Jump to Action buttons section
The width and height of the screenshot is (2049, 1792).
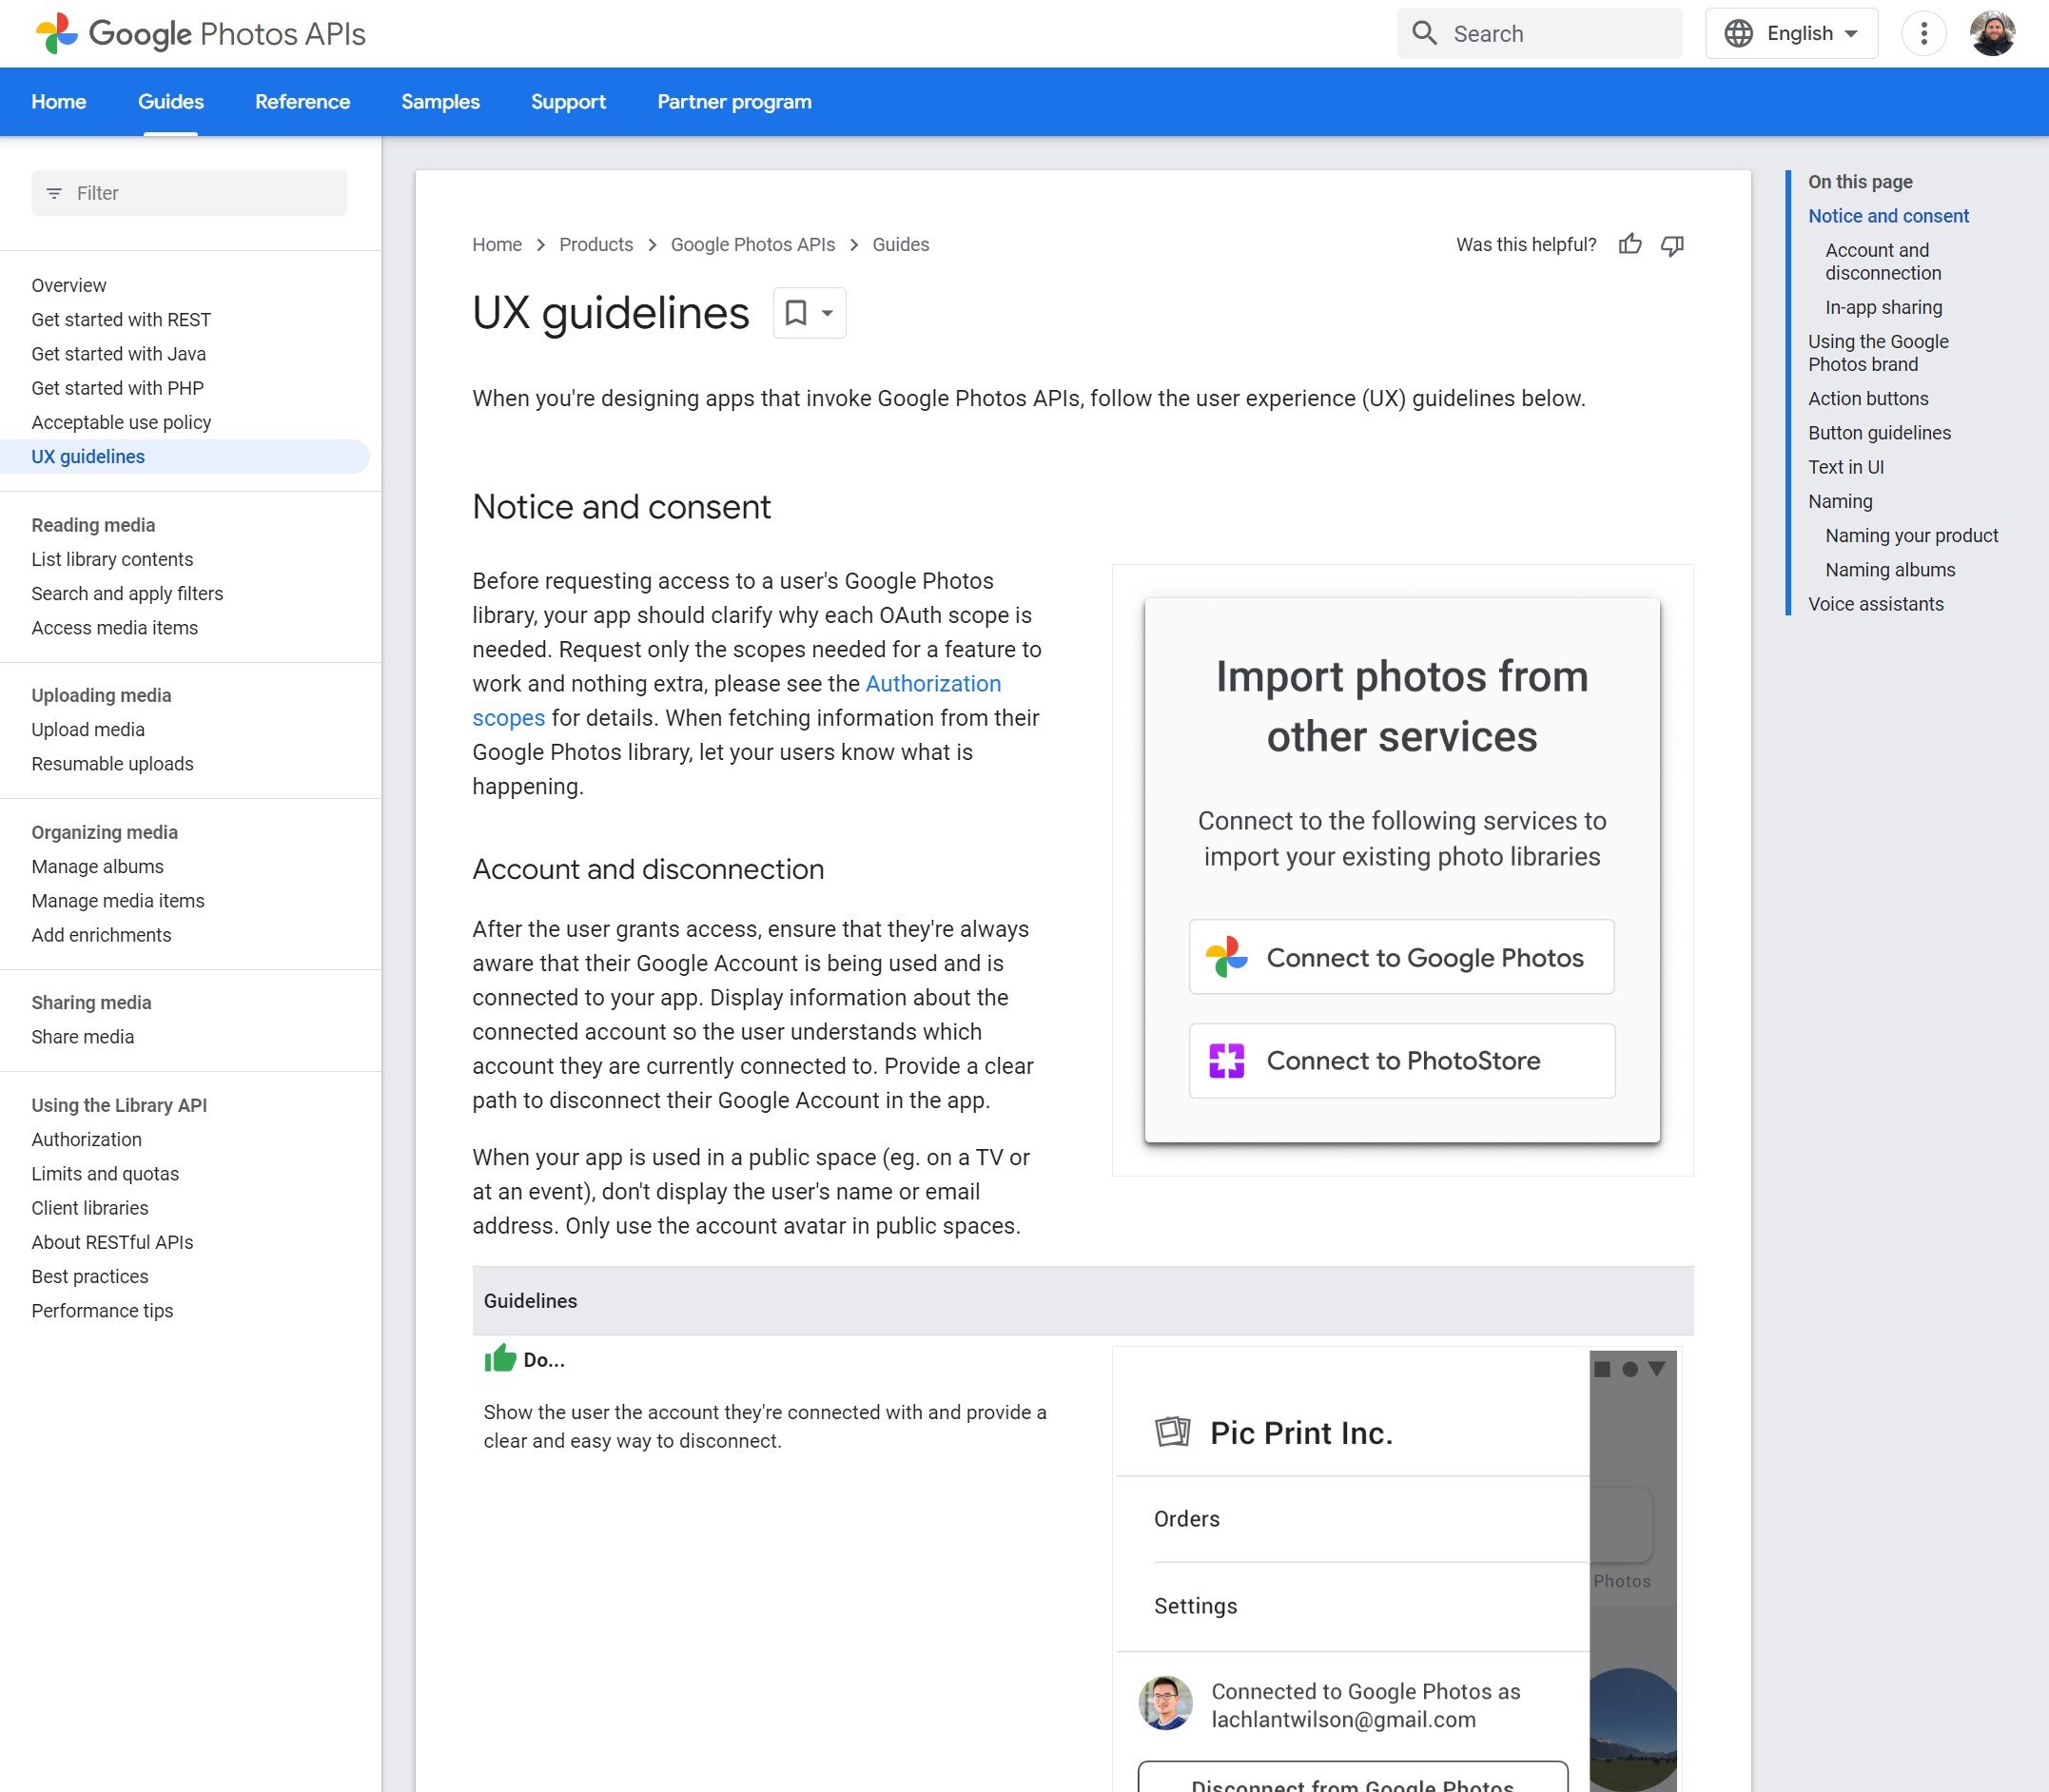[x=1868, y=398]
